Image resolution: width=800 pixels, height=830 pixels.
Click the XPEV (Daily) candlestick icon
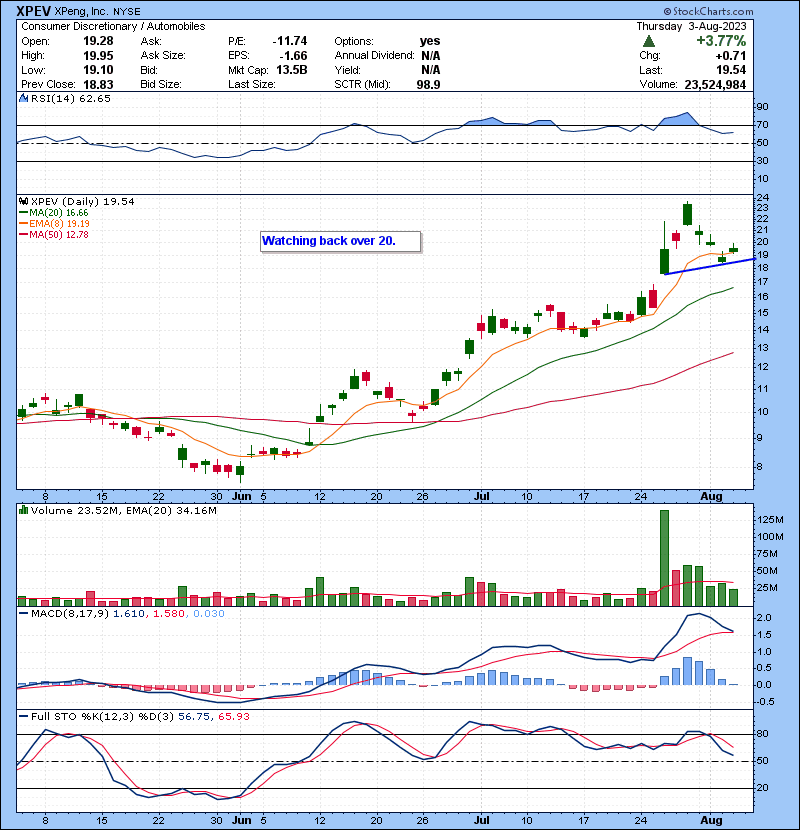tap(23, 201)
